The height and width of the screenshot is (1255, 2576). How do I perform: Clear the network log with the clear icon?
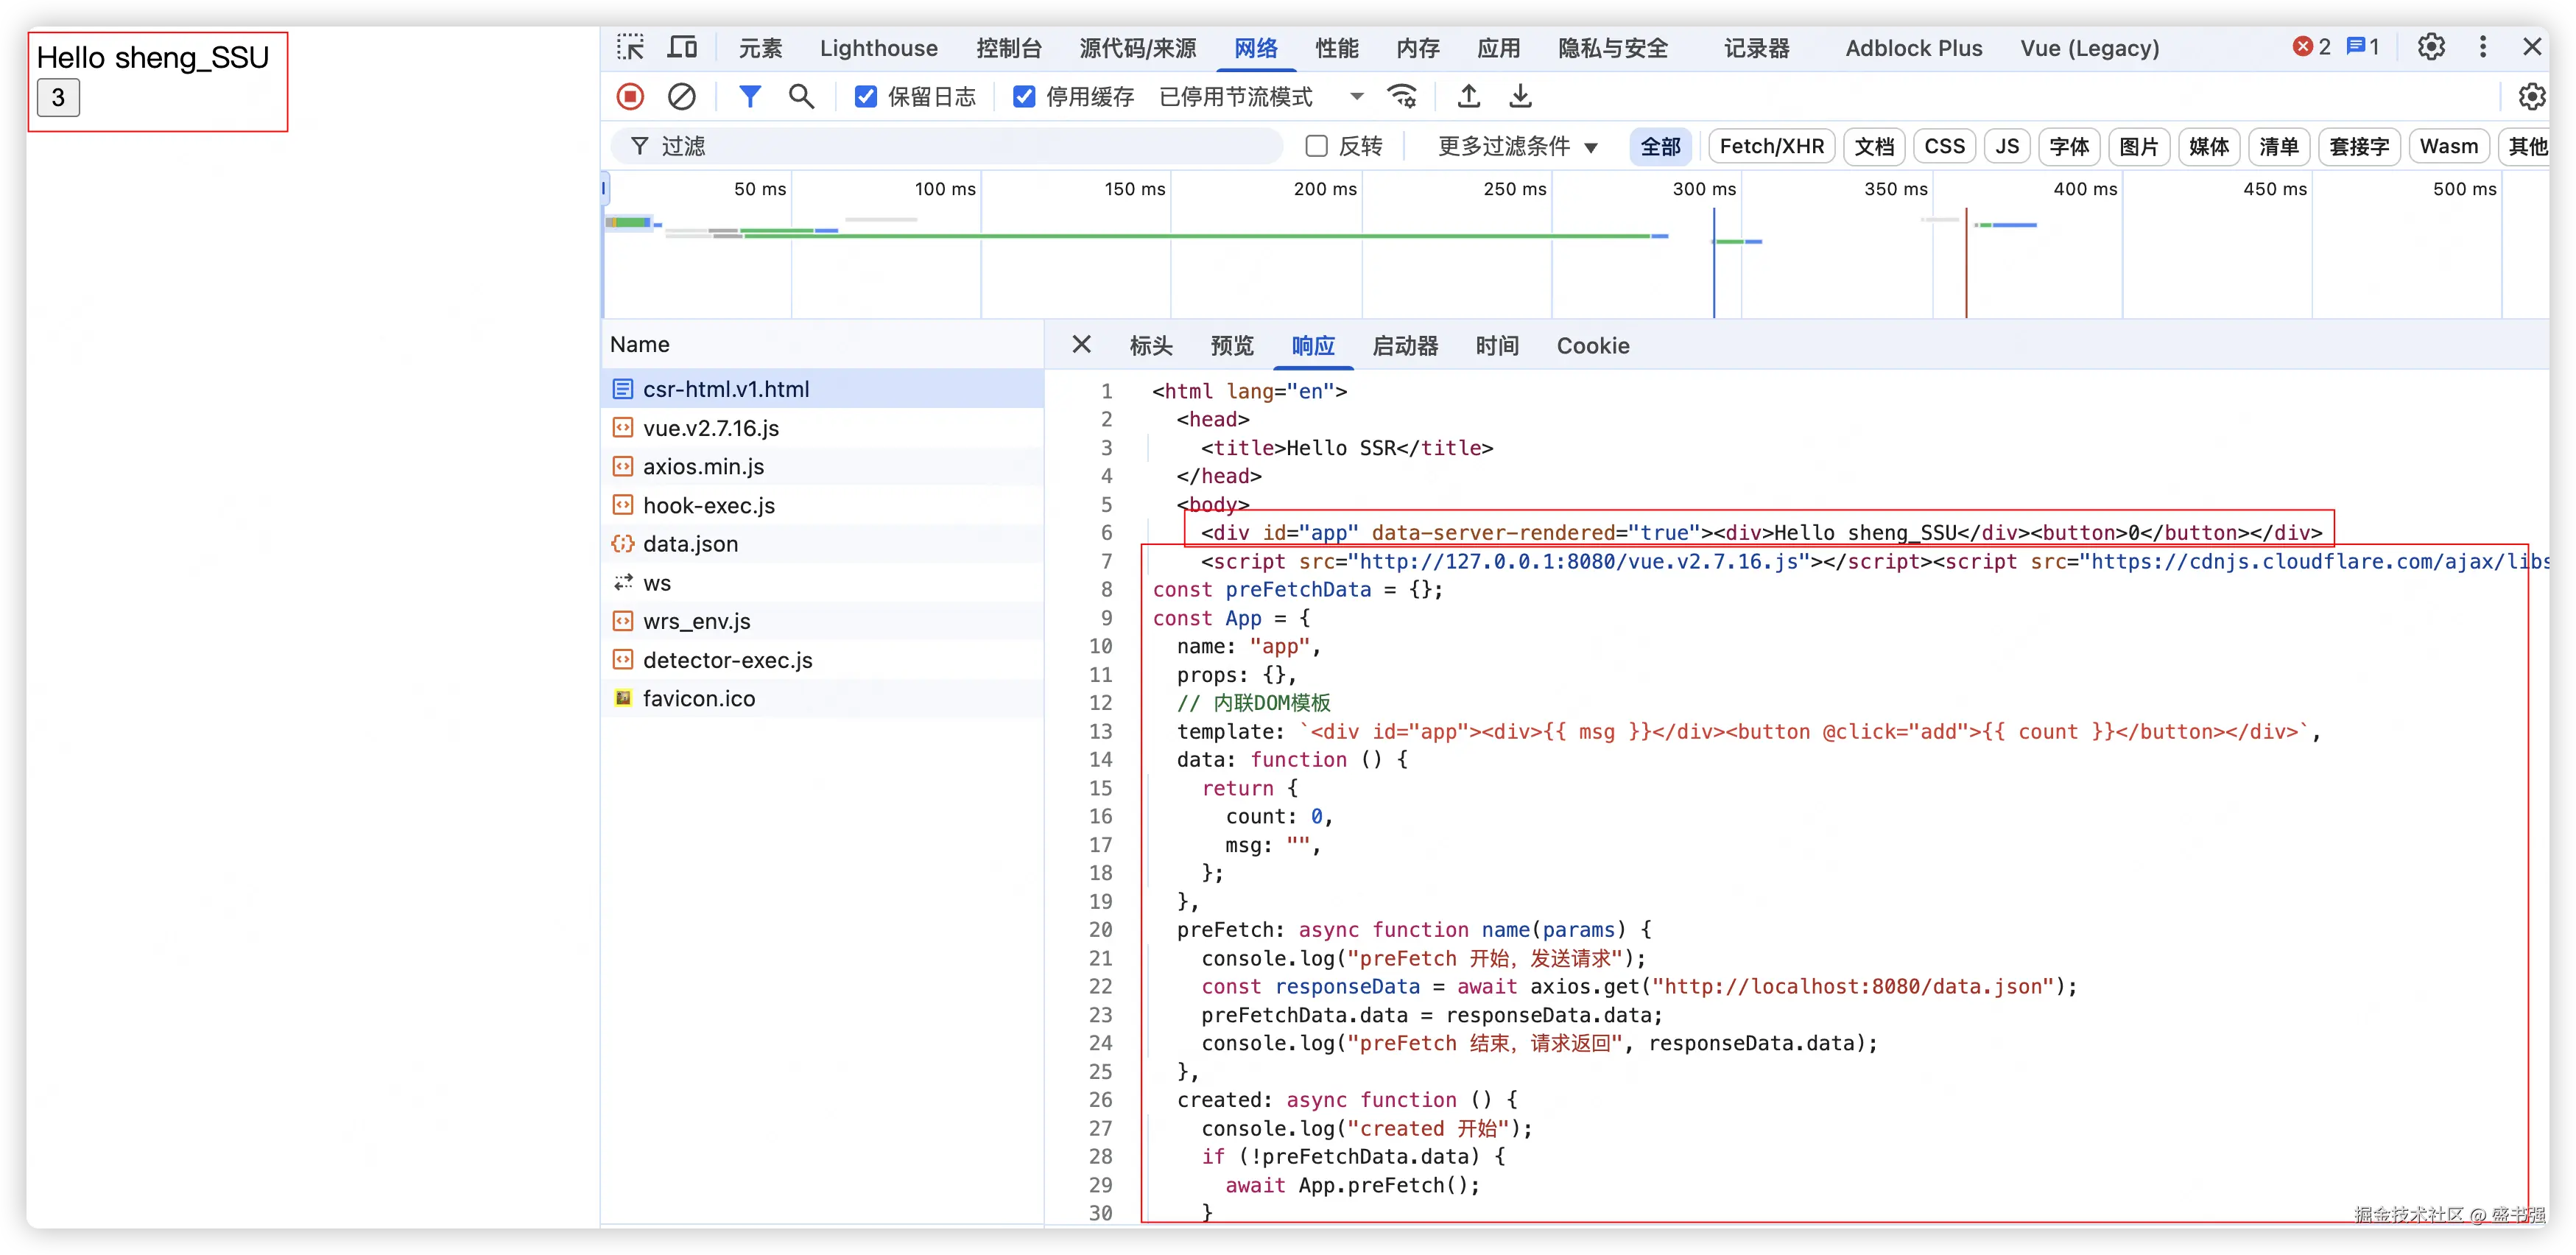[682, 96]
